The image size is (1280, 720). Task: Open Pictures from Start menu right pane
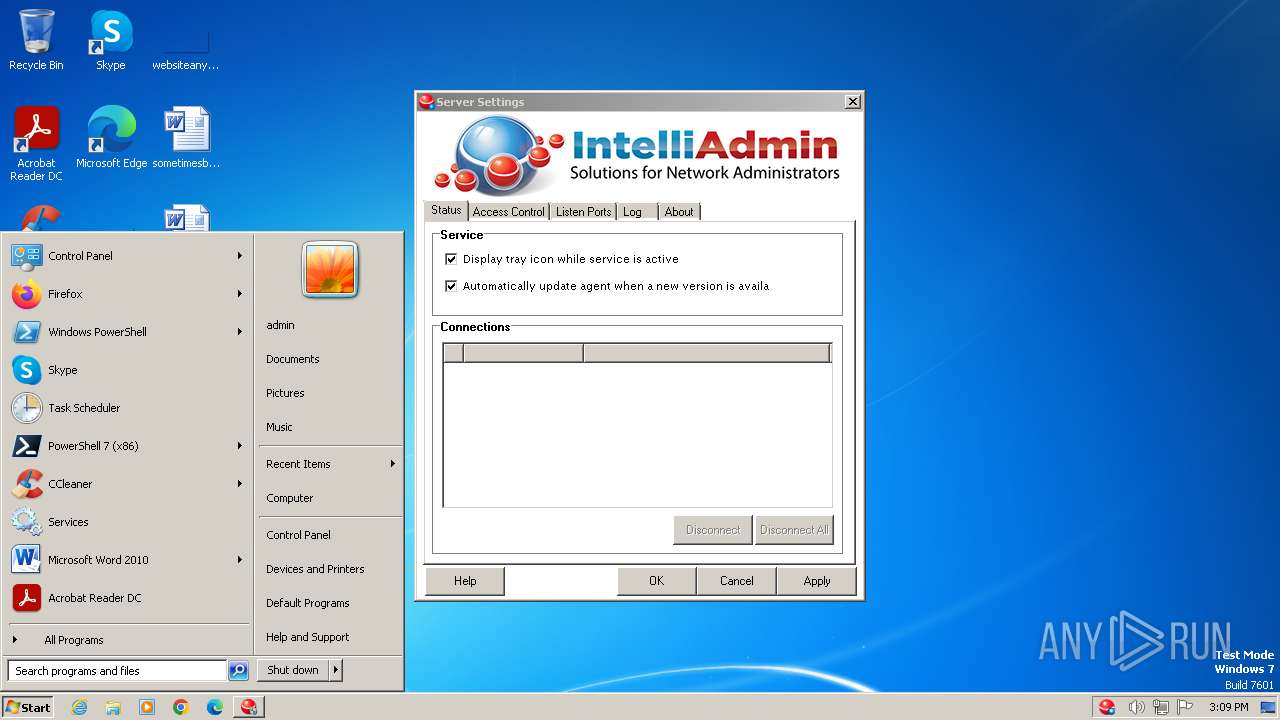(x=330, y=393)
